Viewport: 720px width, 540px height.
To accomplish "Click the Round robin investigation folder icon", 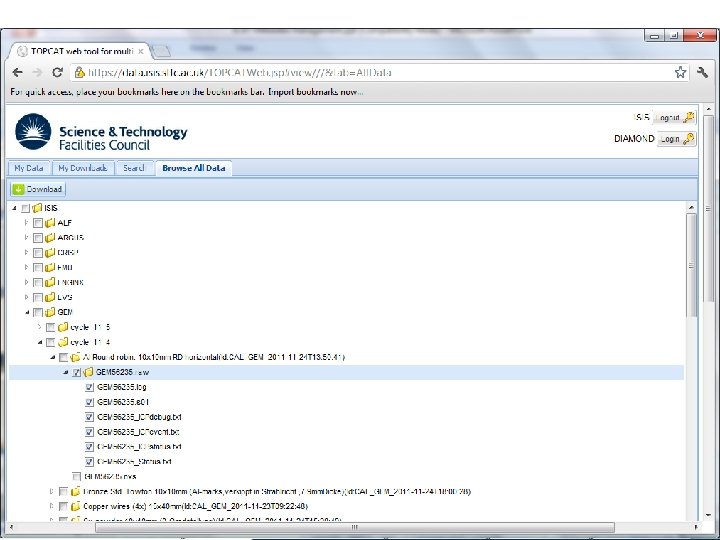I will coord(75,357).
